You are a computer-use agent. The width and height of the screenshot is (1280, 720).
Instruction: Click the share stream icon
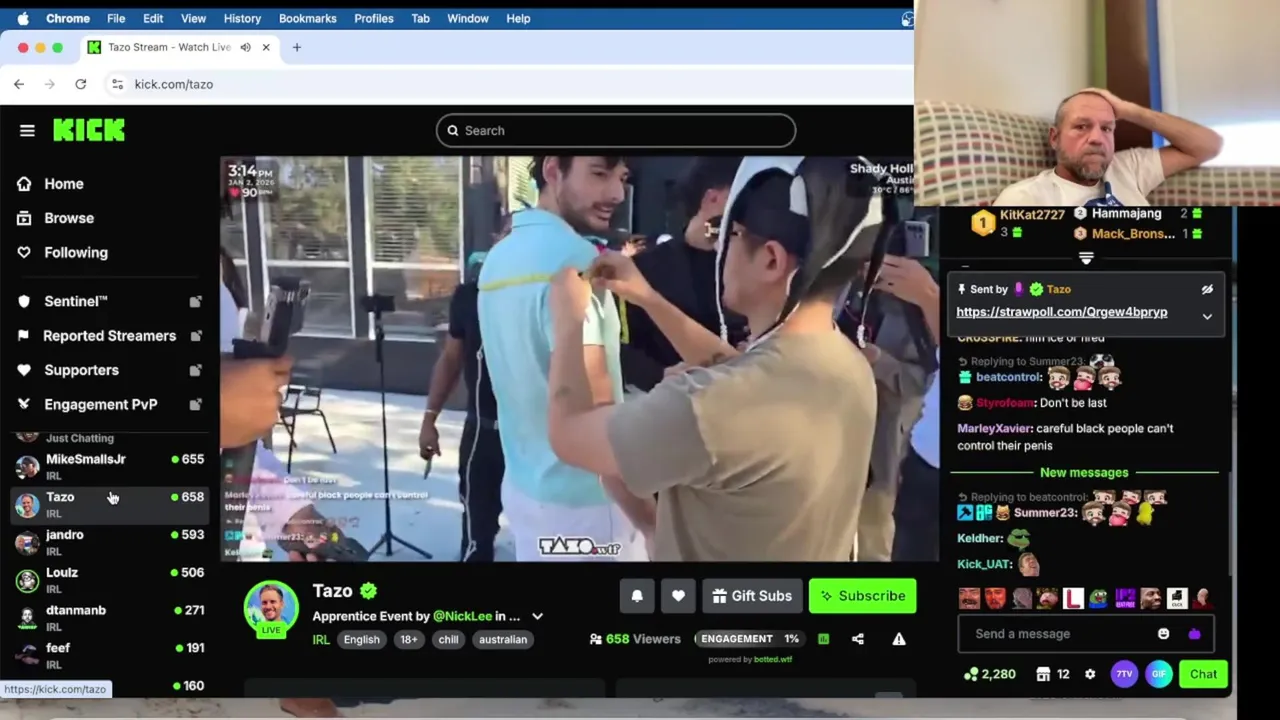coord(858,639)
